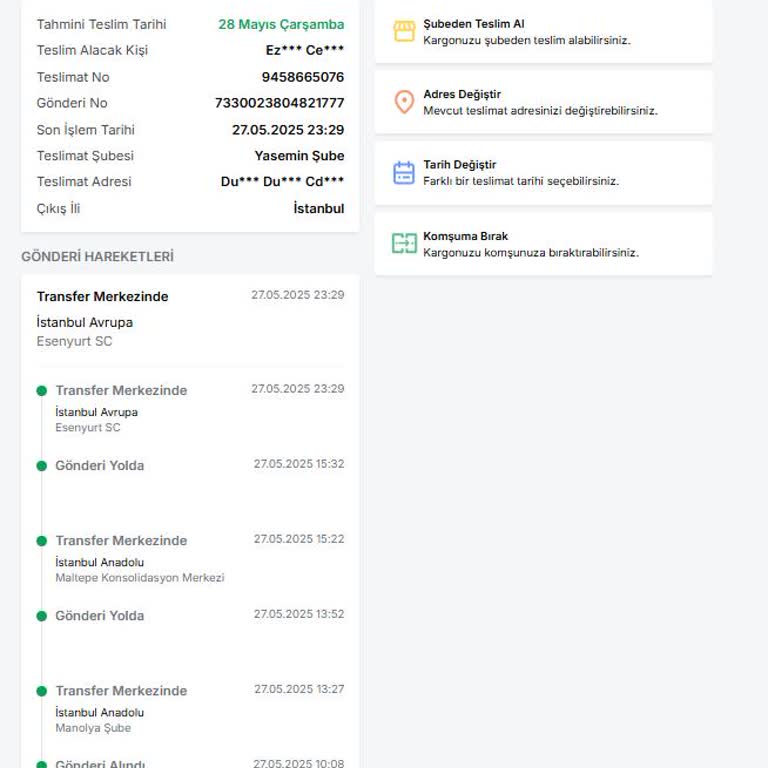The width and height of the screenshot is (768, 768).
Task: Click the Mevcut teslimat adresinizi değiştirebilirsiniz text
Action: coord(540,111)
